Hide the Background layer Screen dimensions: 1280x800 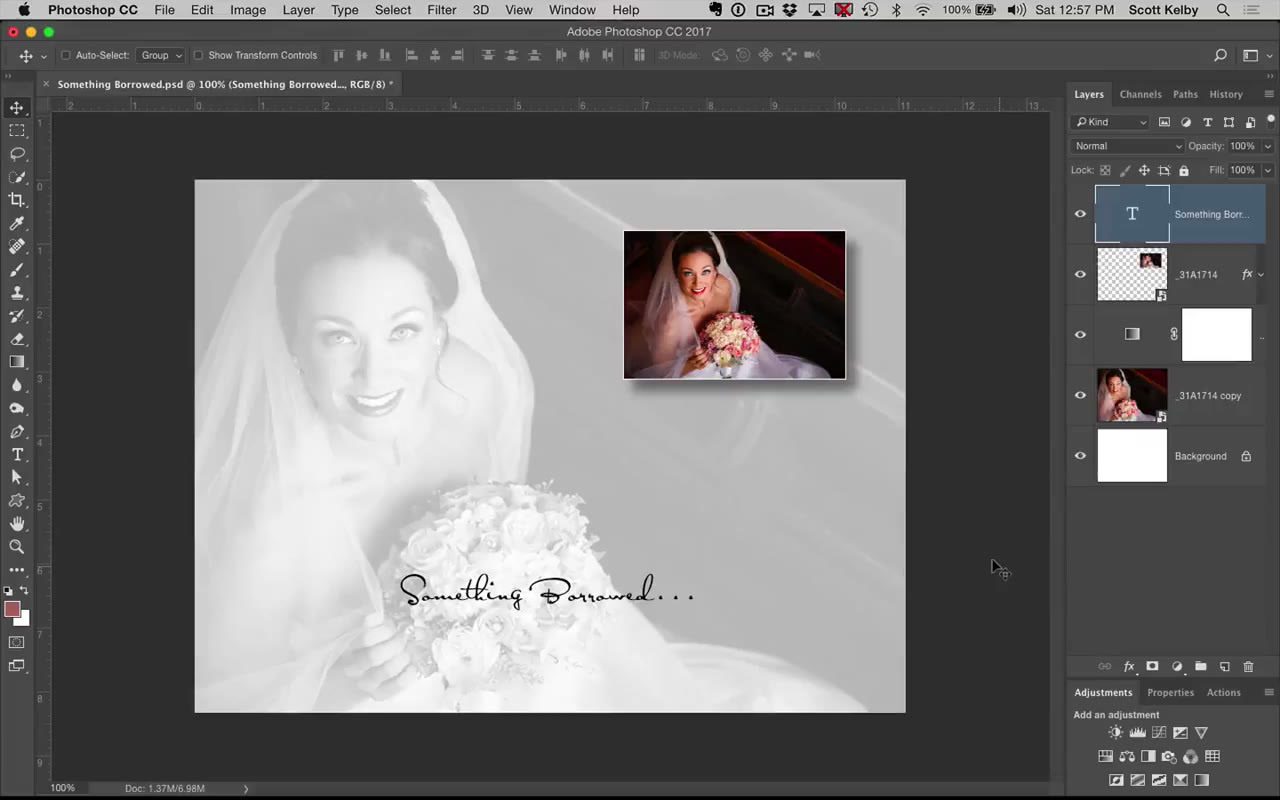point(1080,456)
